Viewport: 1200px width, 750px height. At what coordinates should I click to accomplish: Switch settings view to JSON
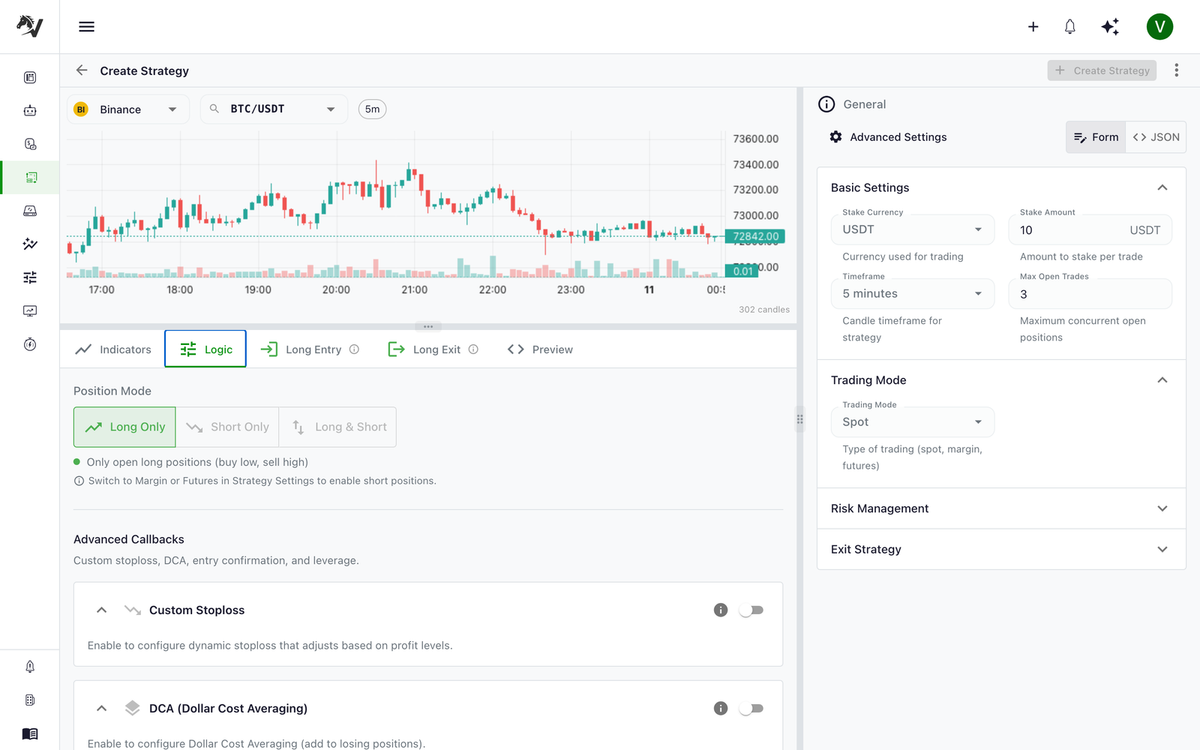click(1156, 137)
